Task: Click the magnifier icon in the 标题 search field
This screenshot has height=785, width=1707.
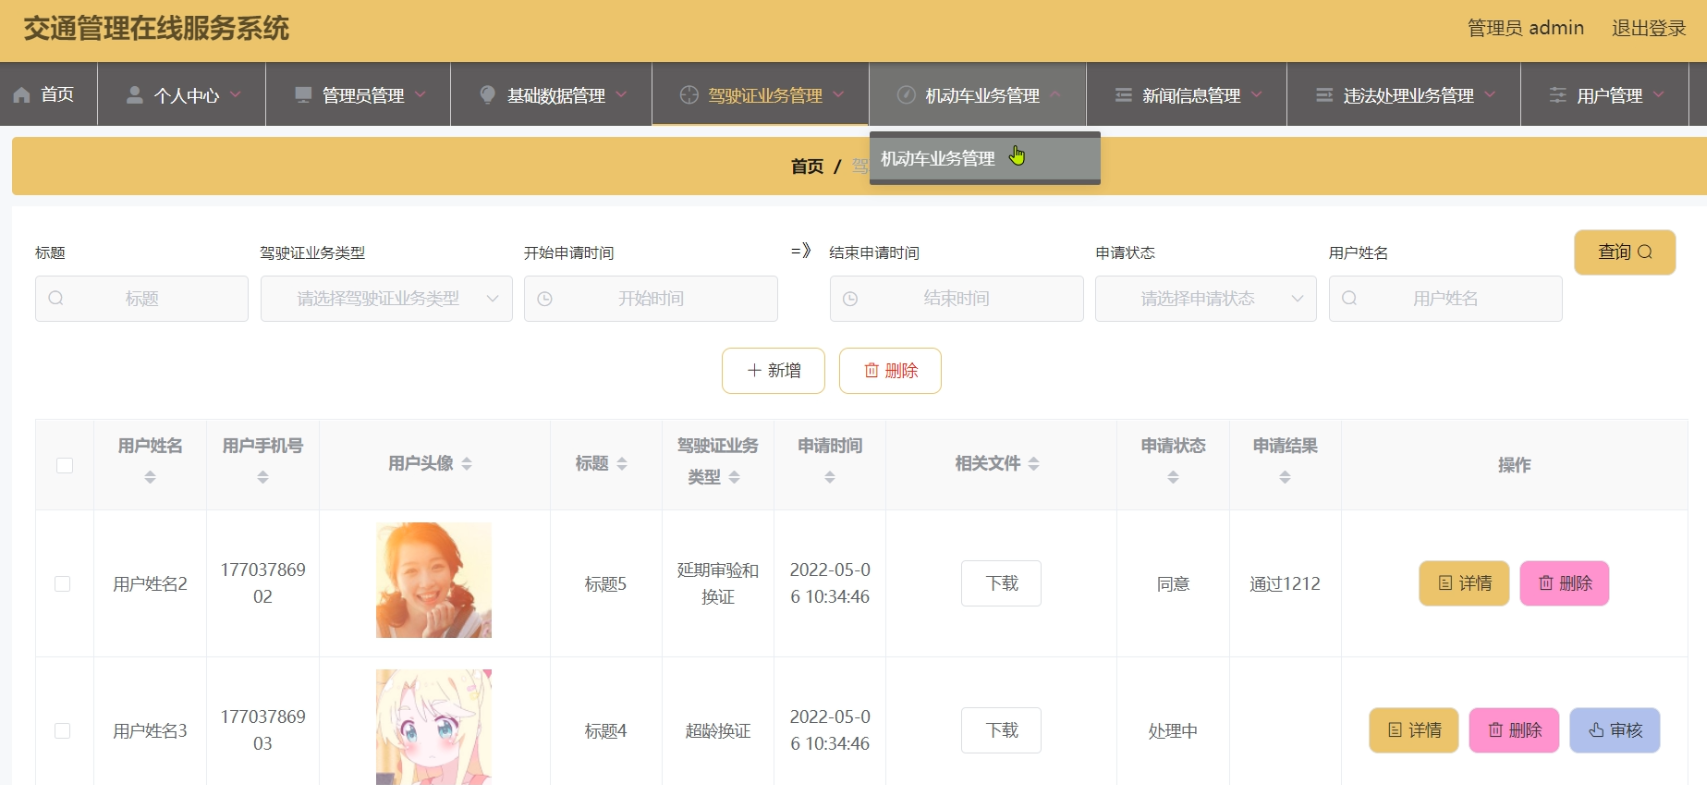Action: (x=56, y=298)
